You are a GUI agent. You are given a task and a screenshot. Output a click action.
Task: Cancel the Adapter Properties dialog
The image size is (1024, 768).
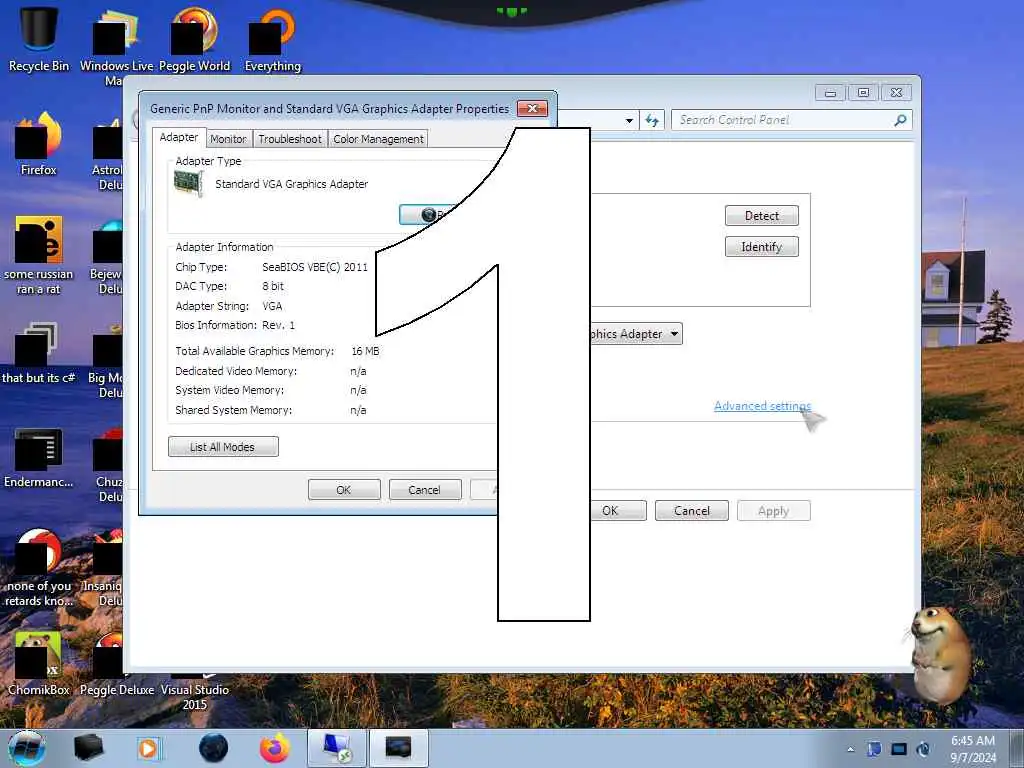pyautogui.click(x=424, y=490)
